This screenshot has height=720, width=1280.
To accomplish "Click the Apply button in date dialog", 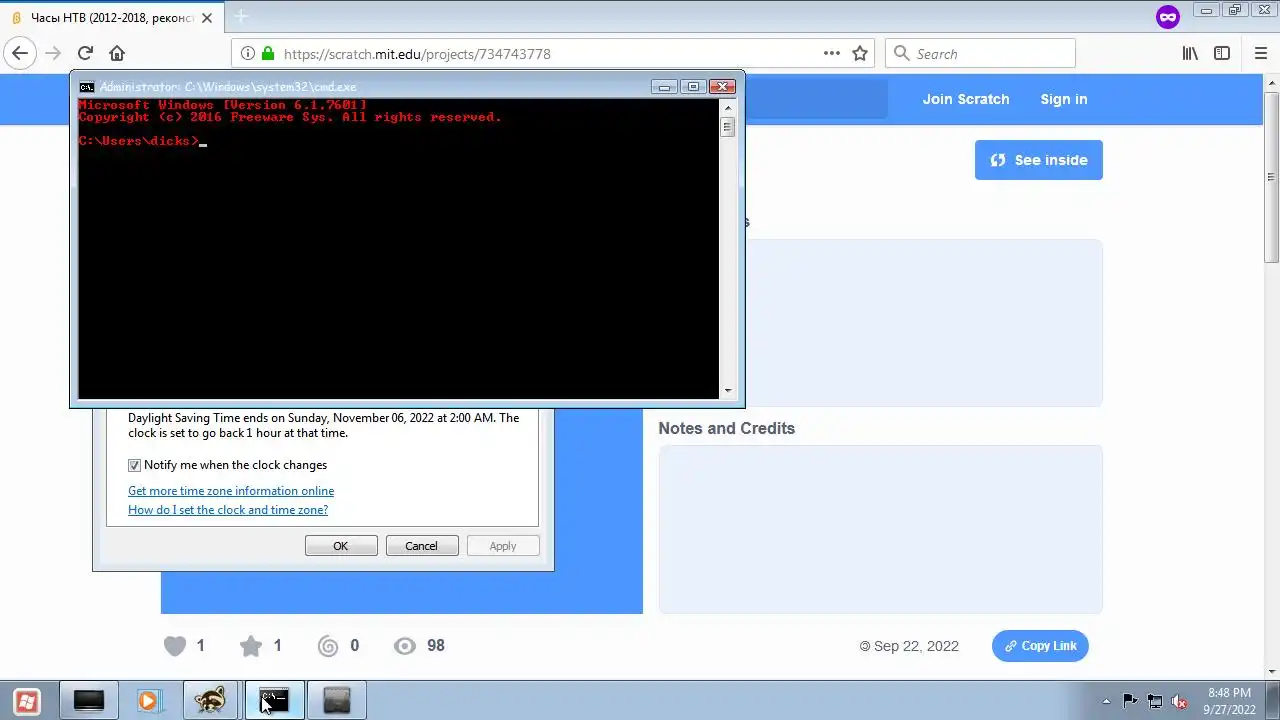I will point(503,546).
